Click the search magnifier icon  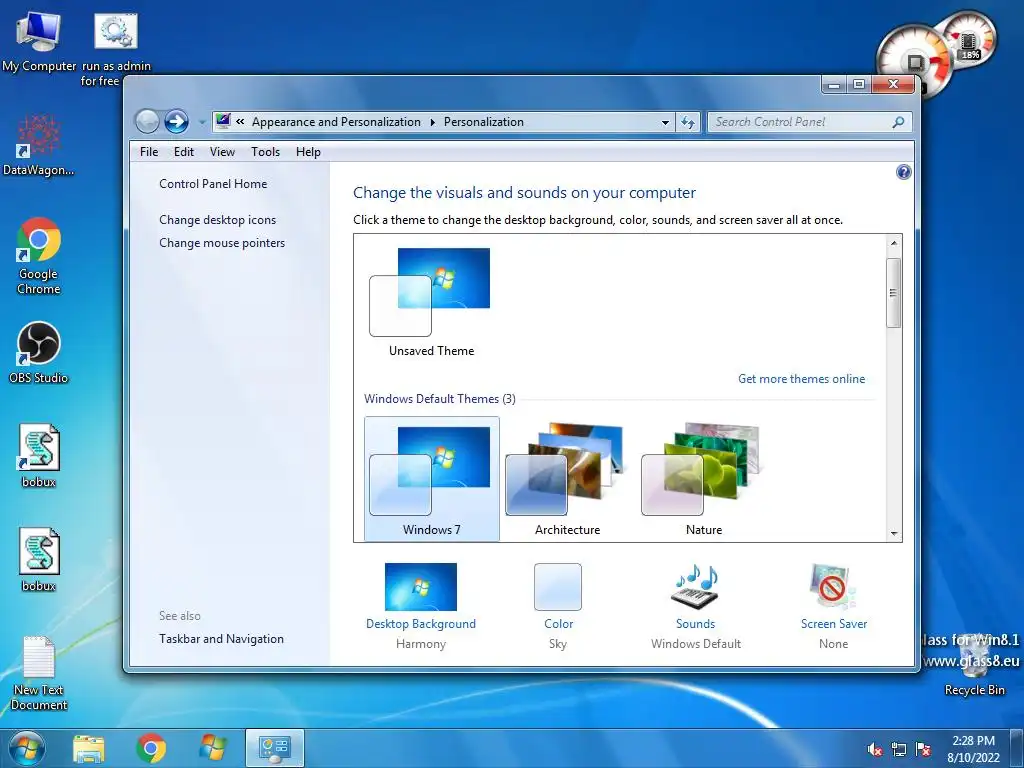898,122
